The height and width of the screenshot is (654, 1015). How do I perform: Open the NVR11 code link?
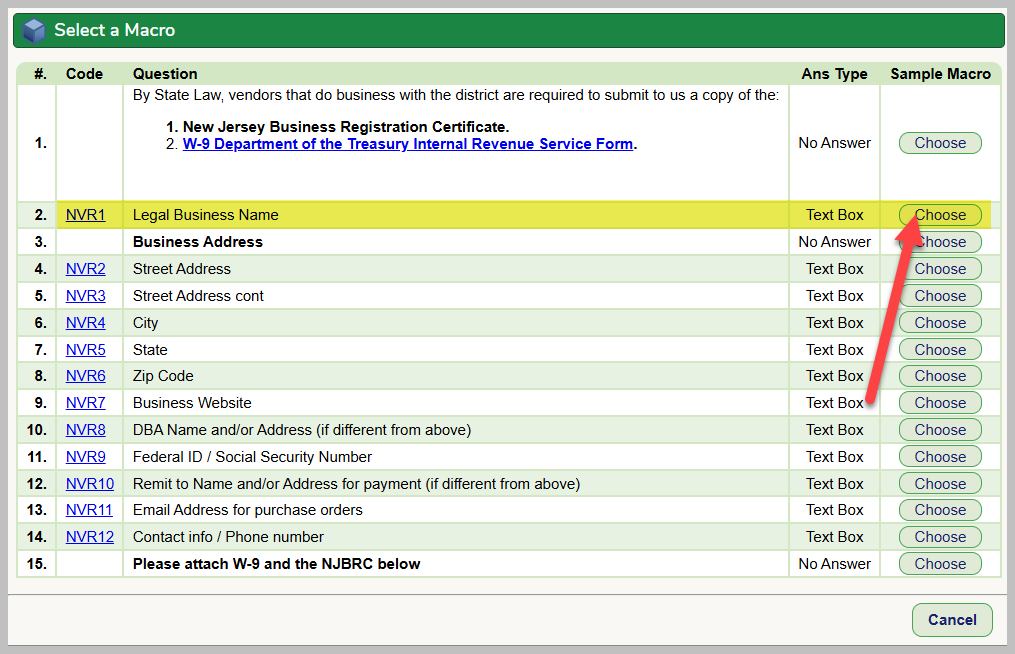pyautogui.click(x=89, y=510)
